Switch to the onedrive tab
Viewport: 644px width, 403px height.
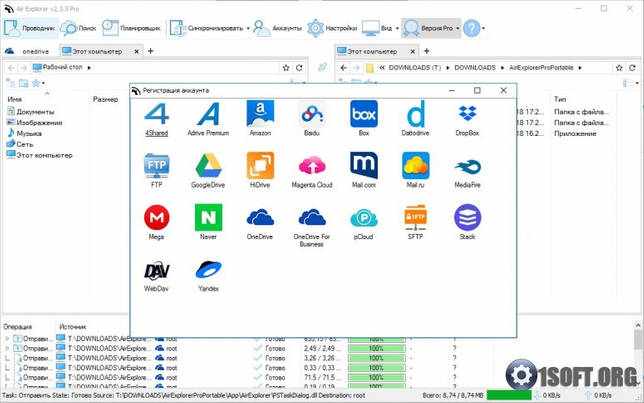click(x=28, y=51)
